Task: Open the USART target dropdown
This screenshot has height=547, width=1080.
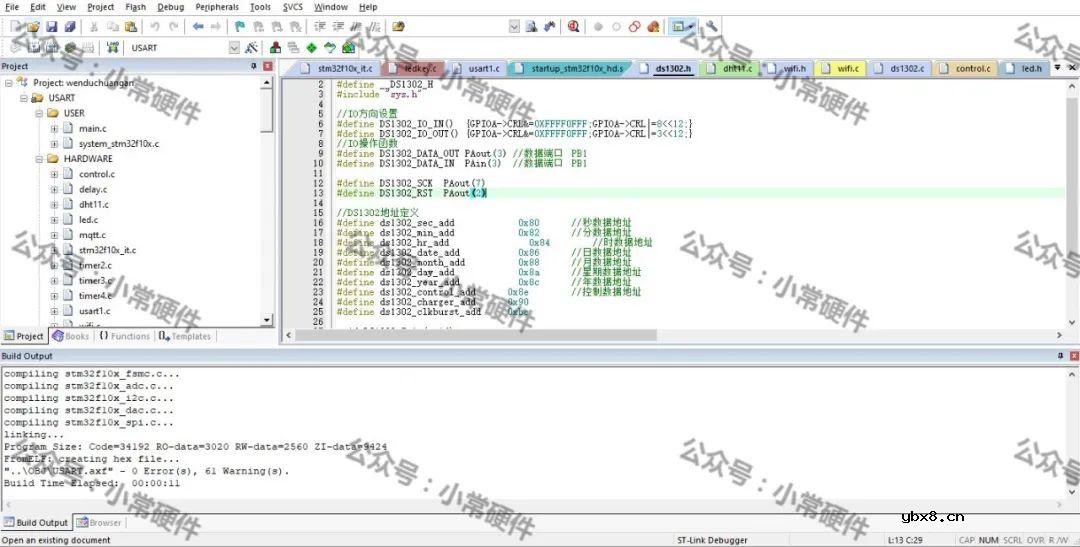Action: 234,47
